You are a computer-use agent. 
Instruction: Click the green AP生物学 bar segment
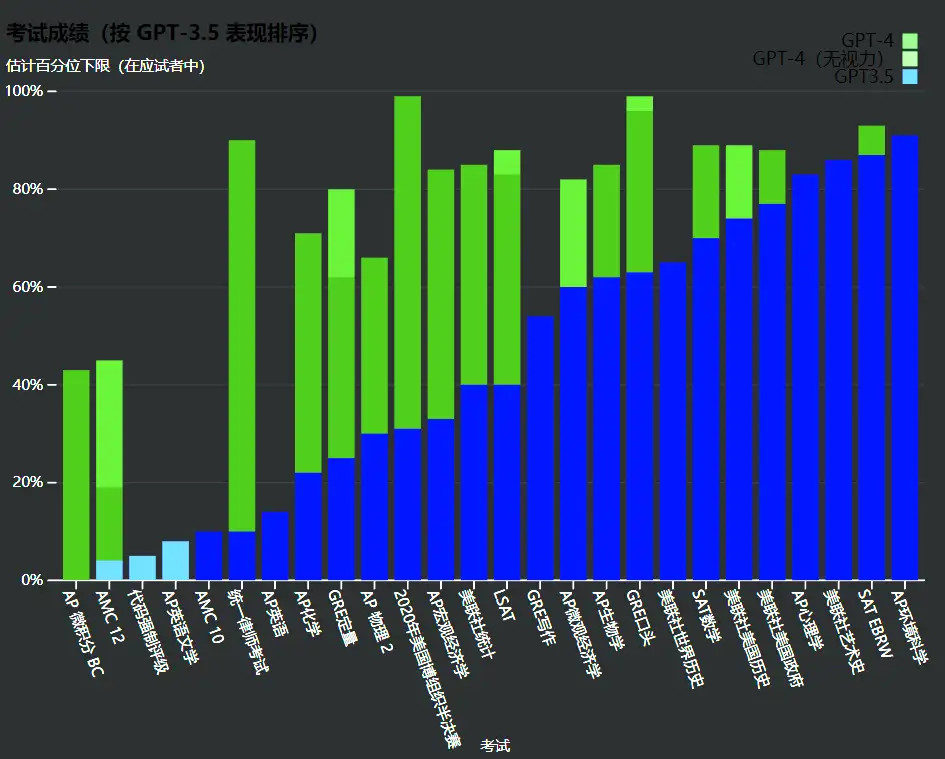606,221
